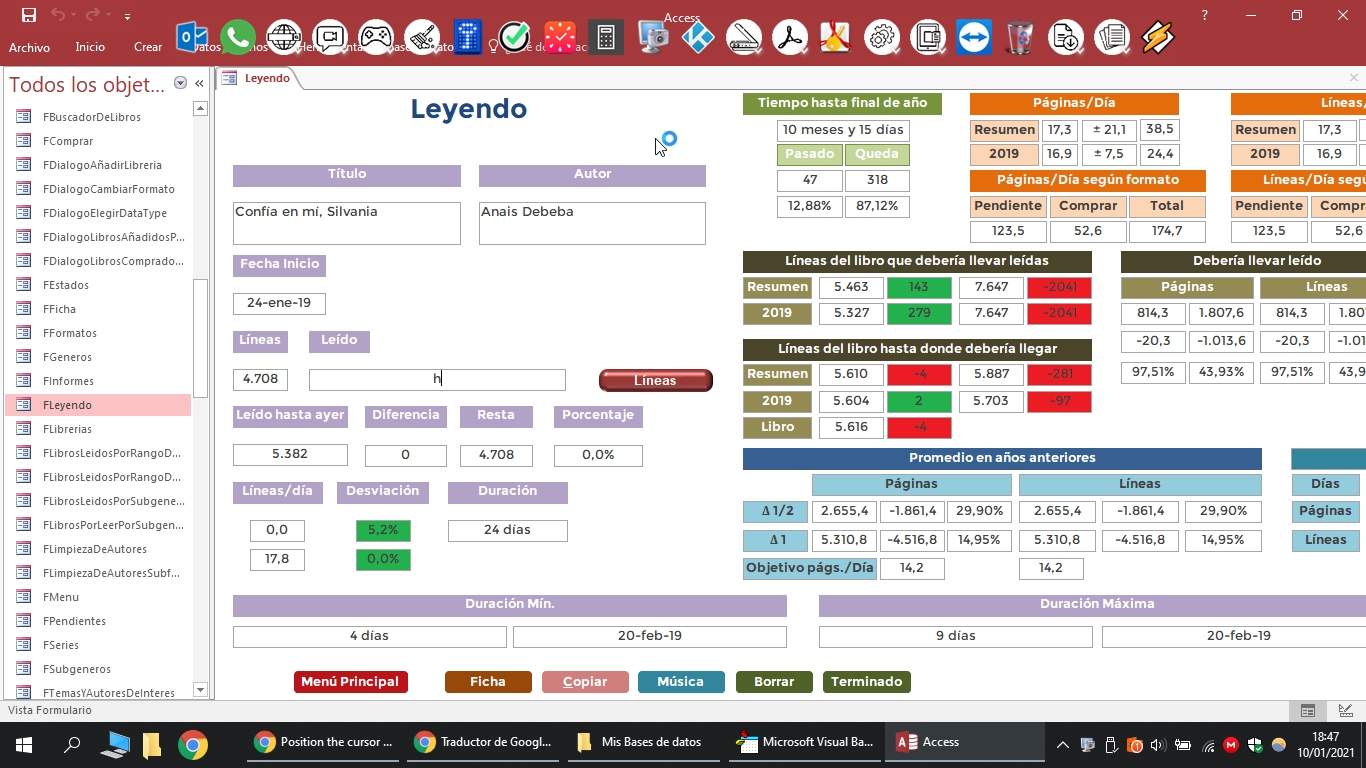Collapse the navigation pane with double chevron
Screen dimensions: 1366x768
coord(199,84)
